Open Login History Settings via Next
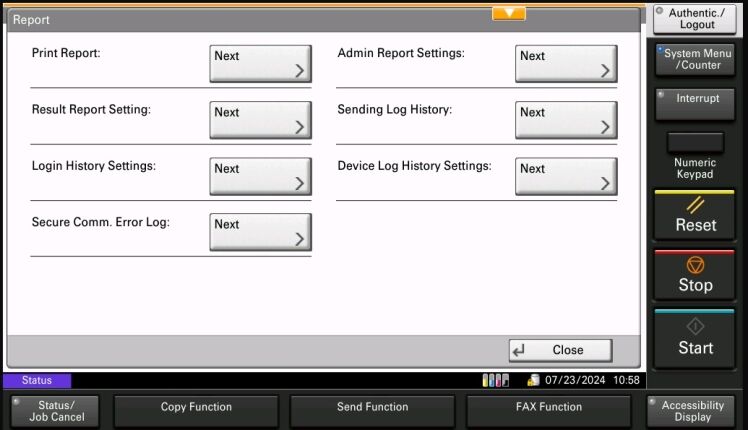This screenshot has height=430, width=748. (x=260, y=176)
